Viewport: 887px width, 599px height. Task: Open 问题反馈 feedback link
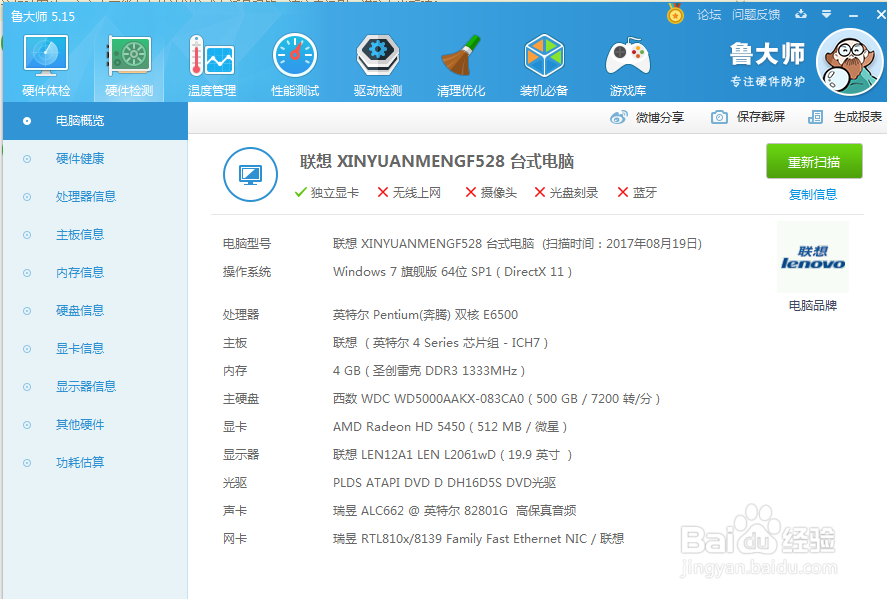(756, 15)
